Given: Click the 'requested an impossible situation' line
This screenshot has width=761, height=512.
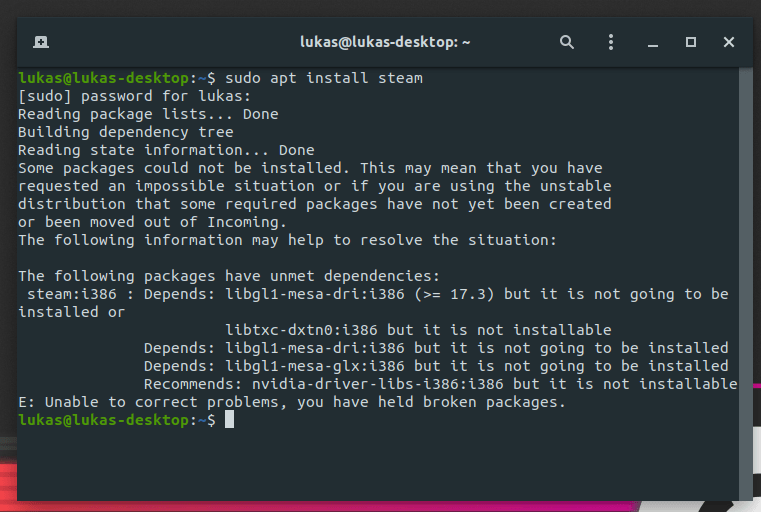Looking at the screenshot, I should coord(314,186).
